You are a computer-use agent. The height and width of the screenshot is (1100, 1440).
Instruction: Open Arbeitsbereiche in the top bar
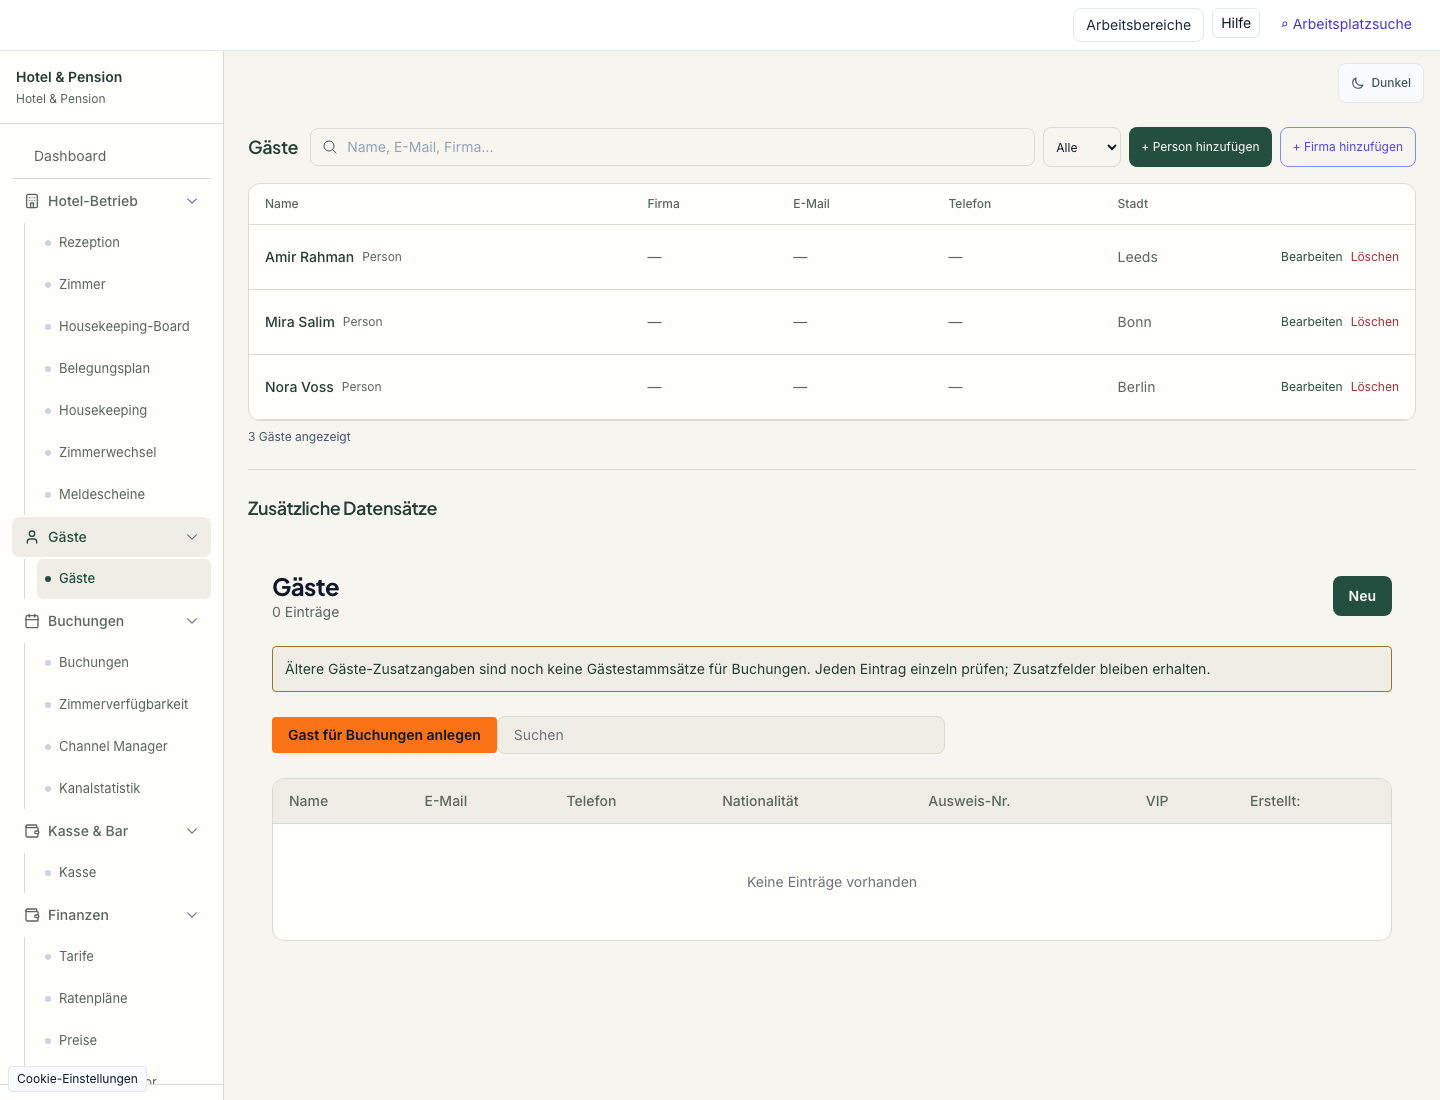click(1138, 25)
